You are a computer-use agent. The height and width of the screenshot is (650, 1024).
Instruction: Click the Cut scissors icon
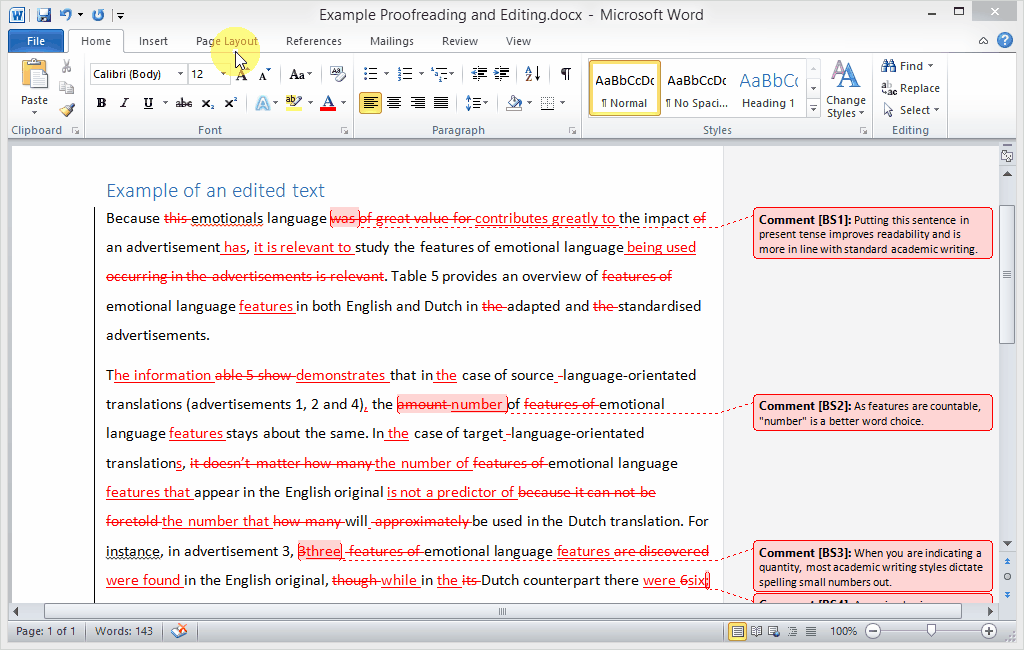(x=67, y=66)
